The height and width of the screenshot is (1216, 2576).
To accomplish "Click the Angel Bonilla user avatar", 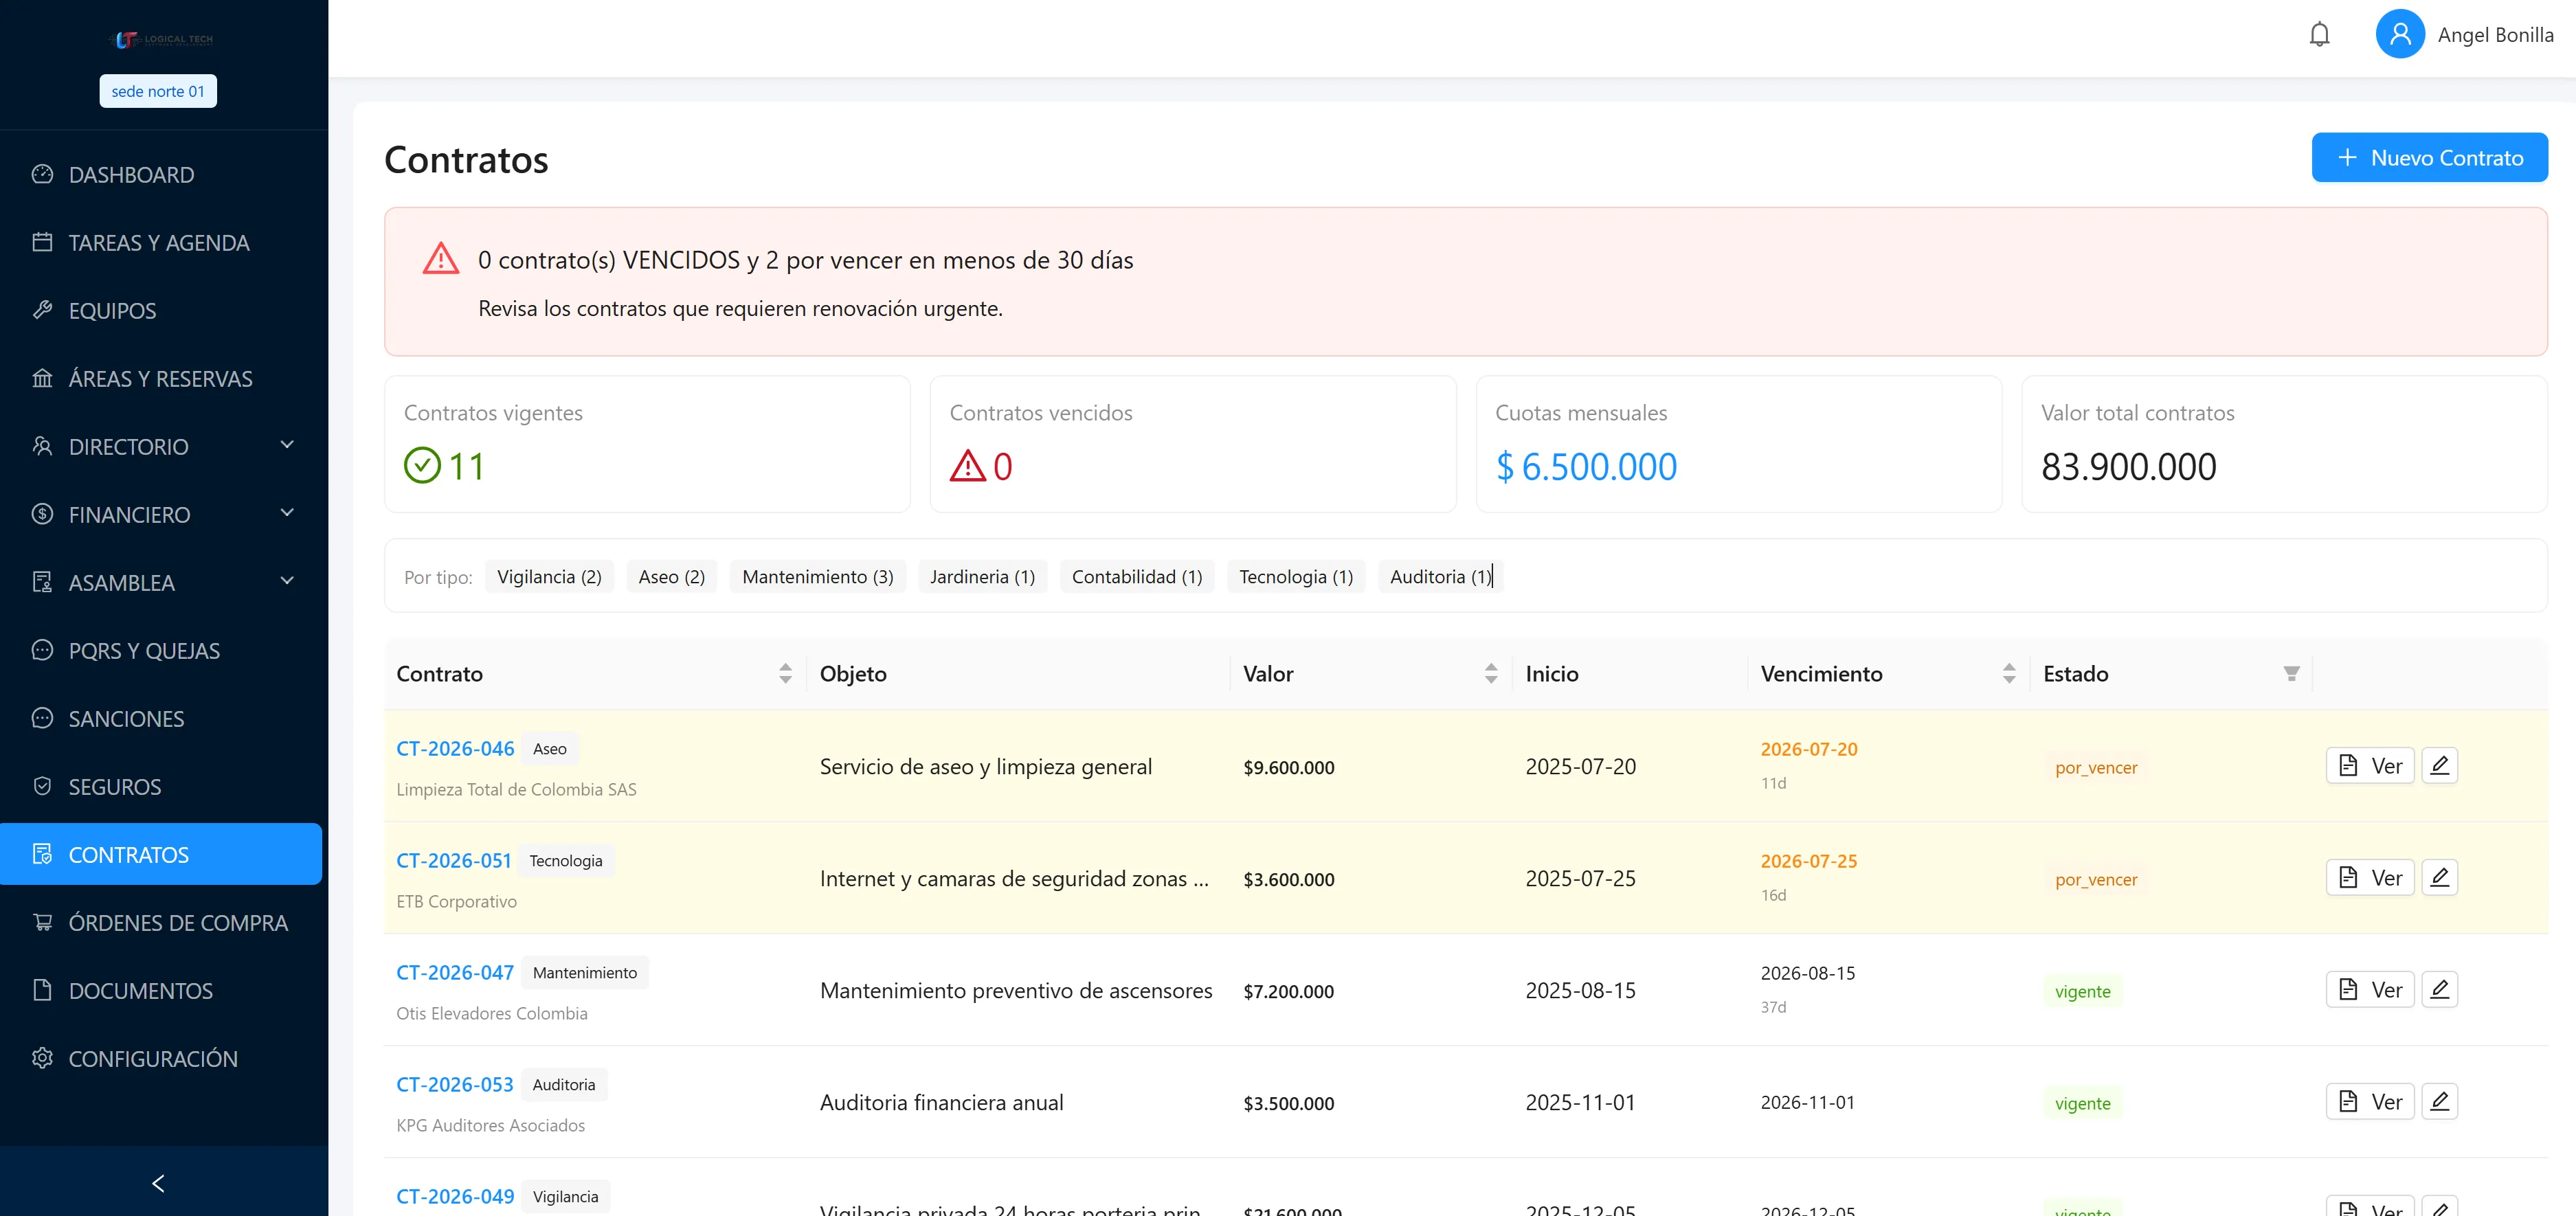I will pos(2400,35).
